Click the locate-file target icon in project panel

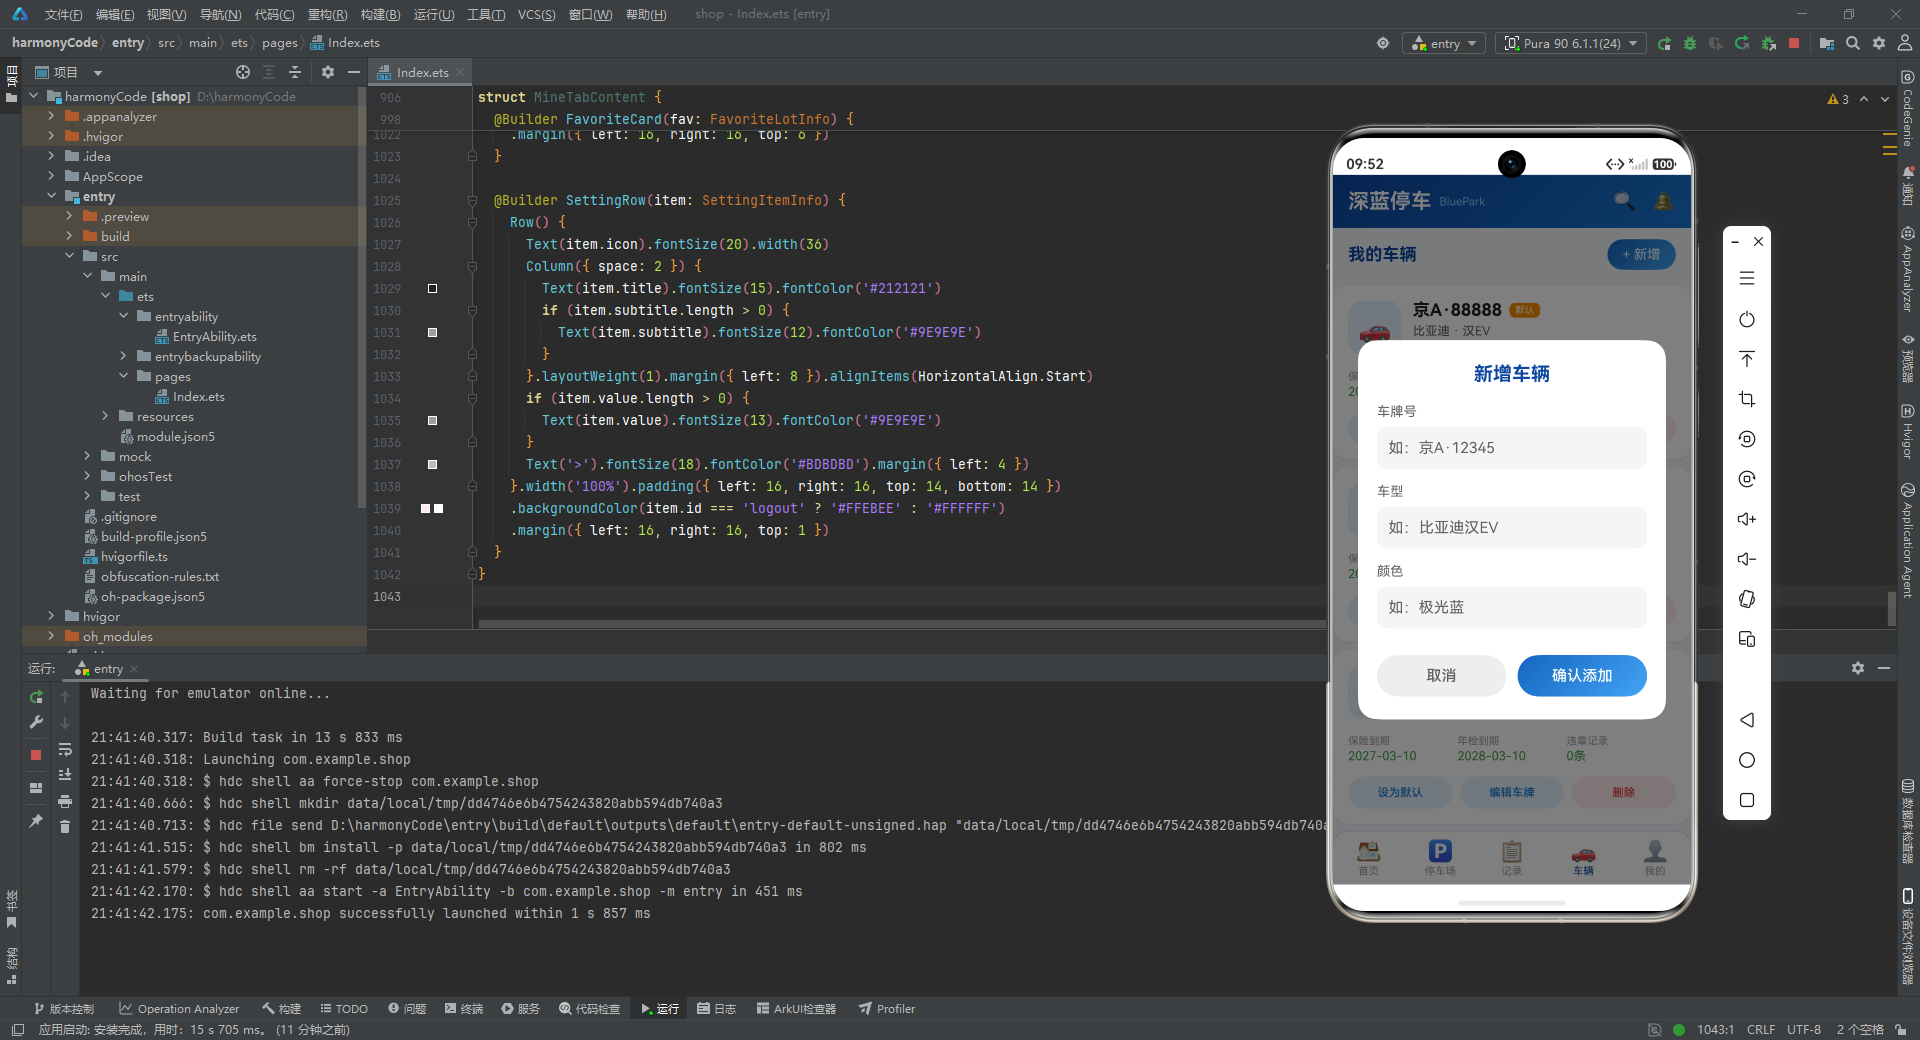click(243, 72)
